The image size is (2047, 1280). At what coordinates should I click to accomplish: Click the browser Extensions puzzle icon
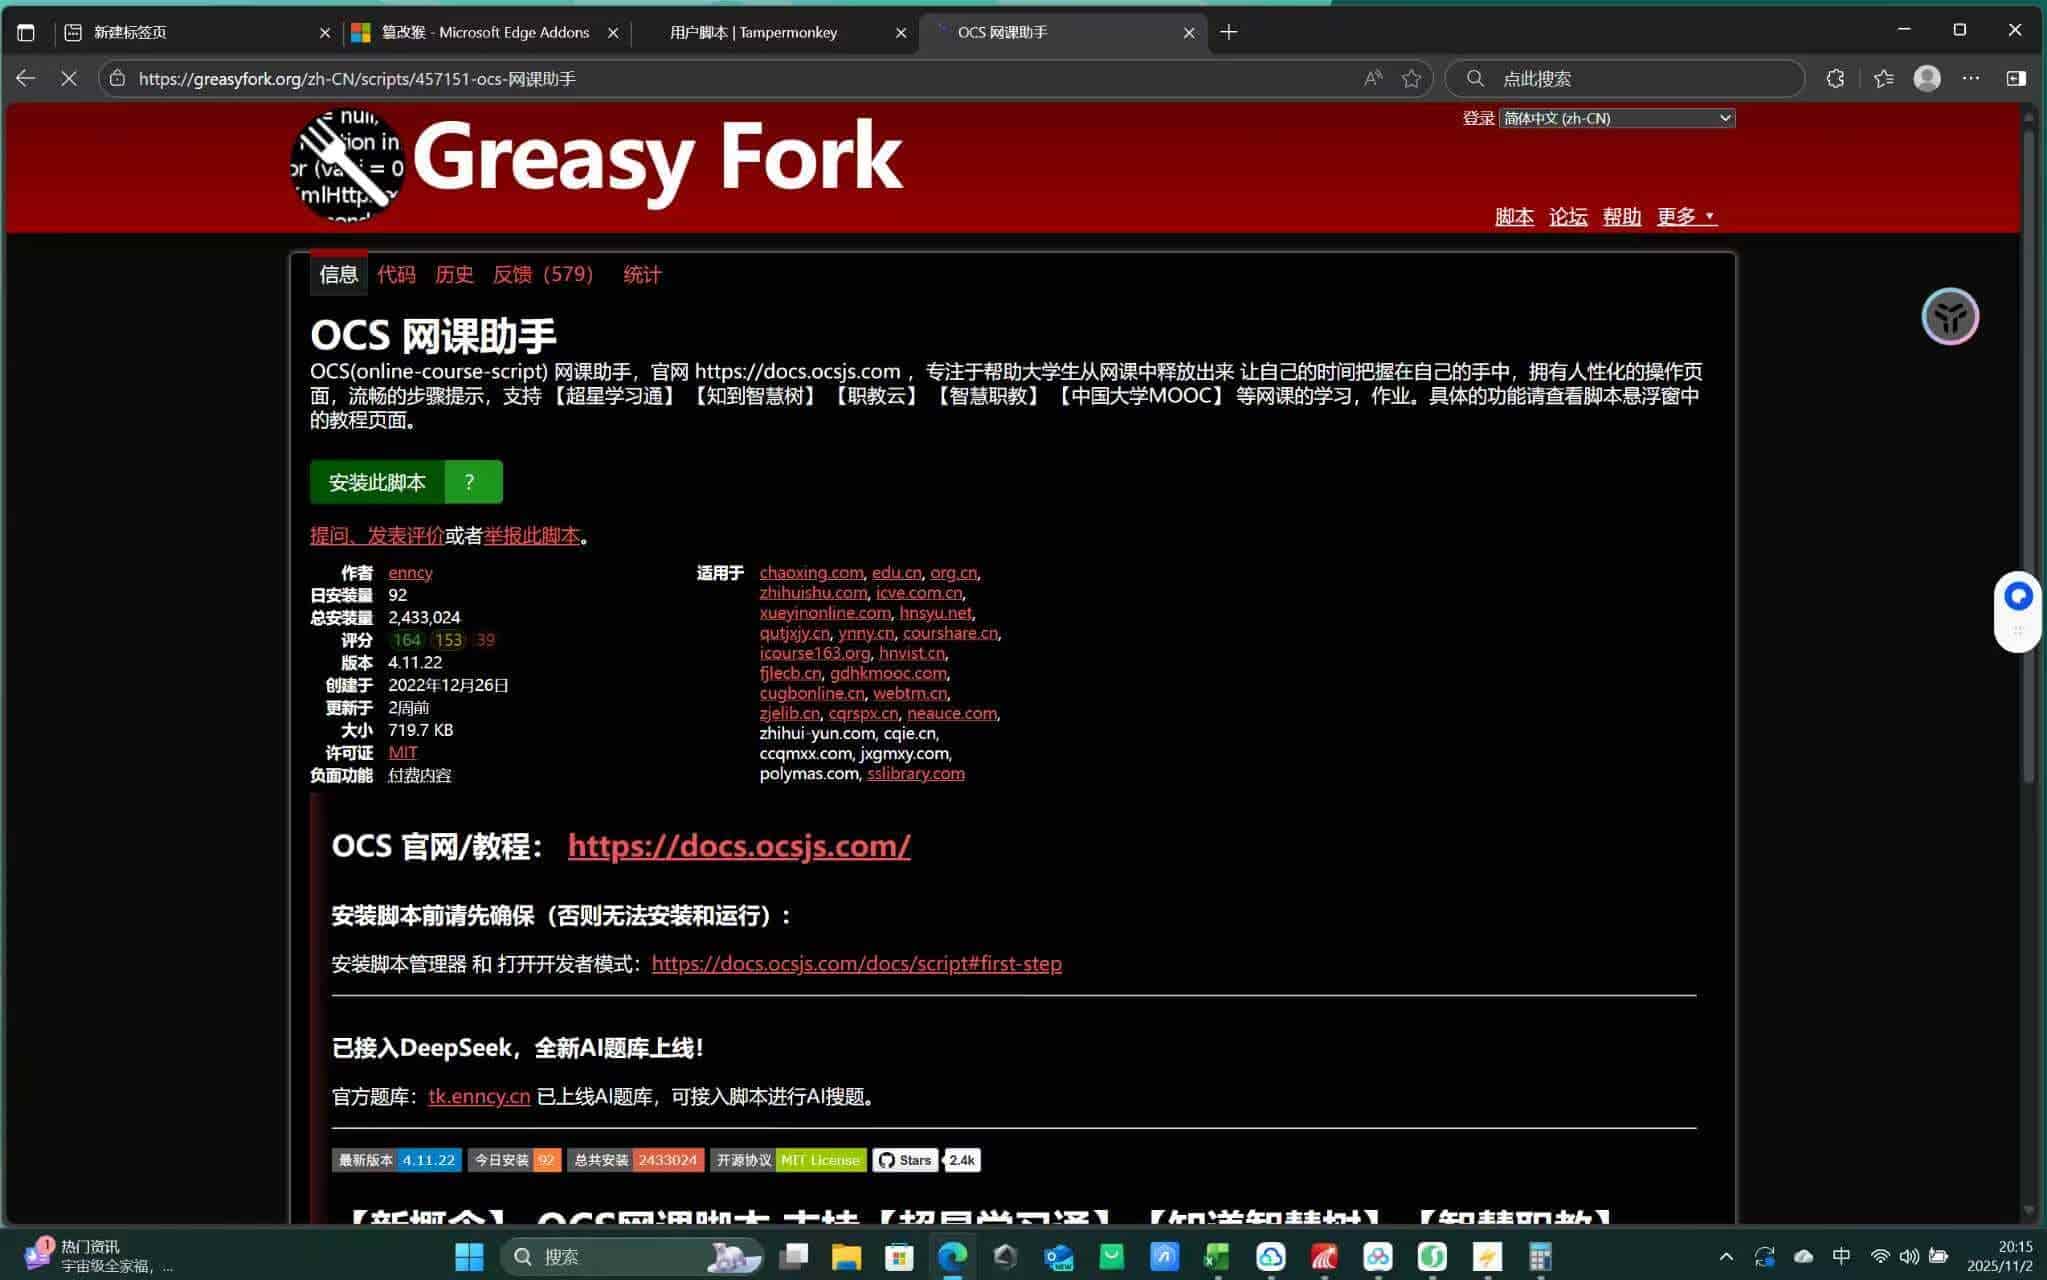pyautogui.click(x=1835, y=78)
